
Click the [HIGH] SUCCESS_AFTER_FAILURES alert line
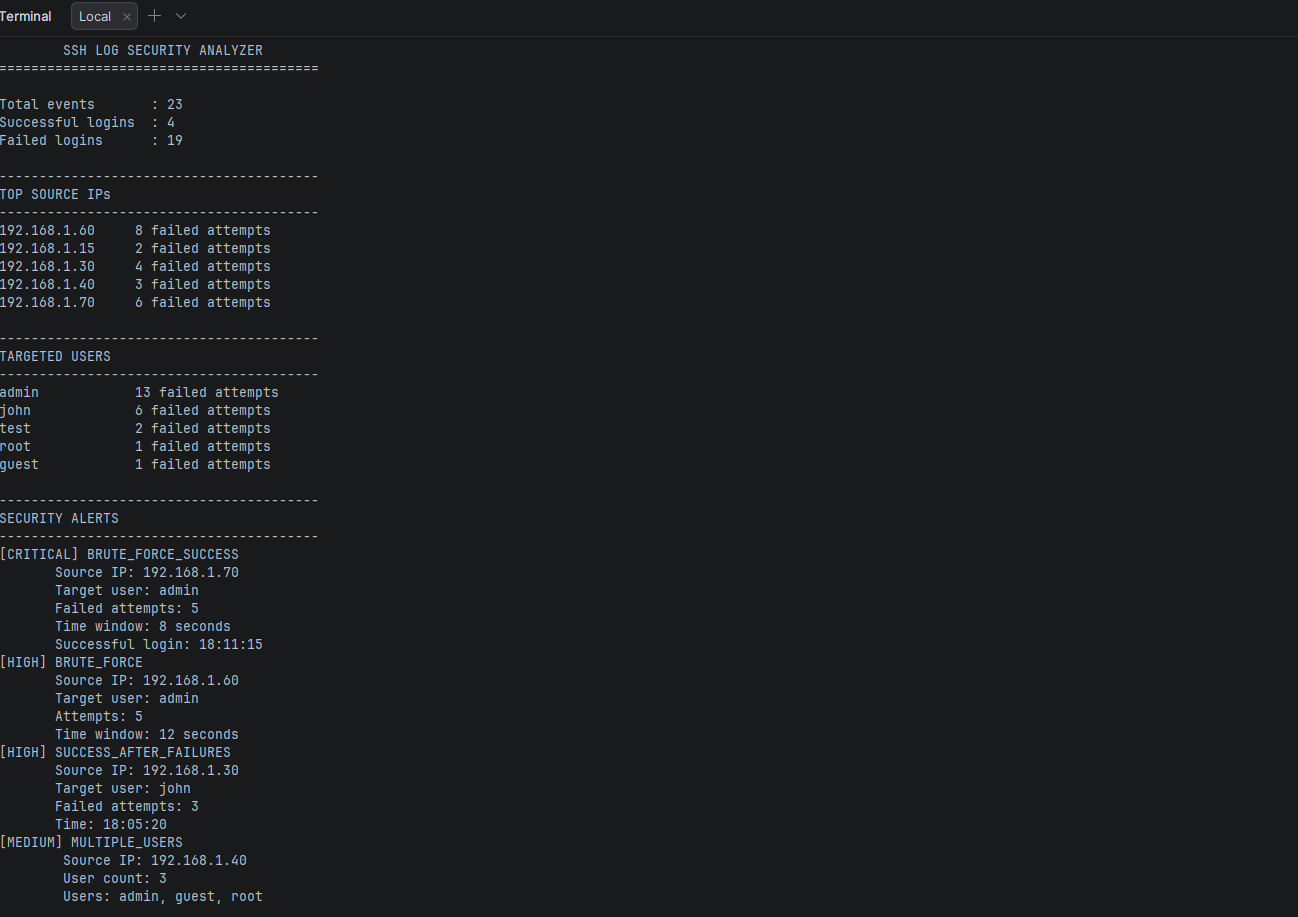click(115, 752)
